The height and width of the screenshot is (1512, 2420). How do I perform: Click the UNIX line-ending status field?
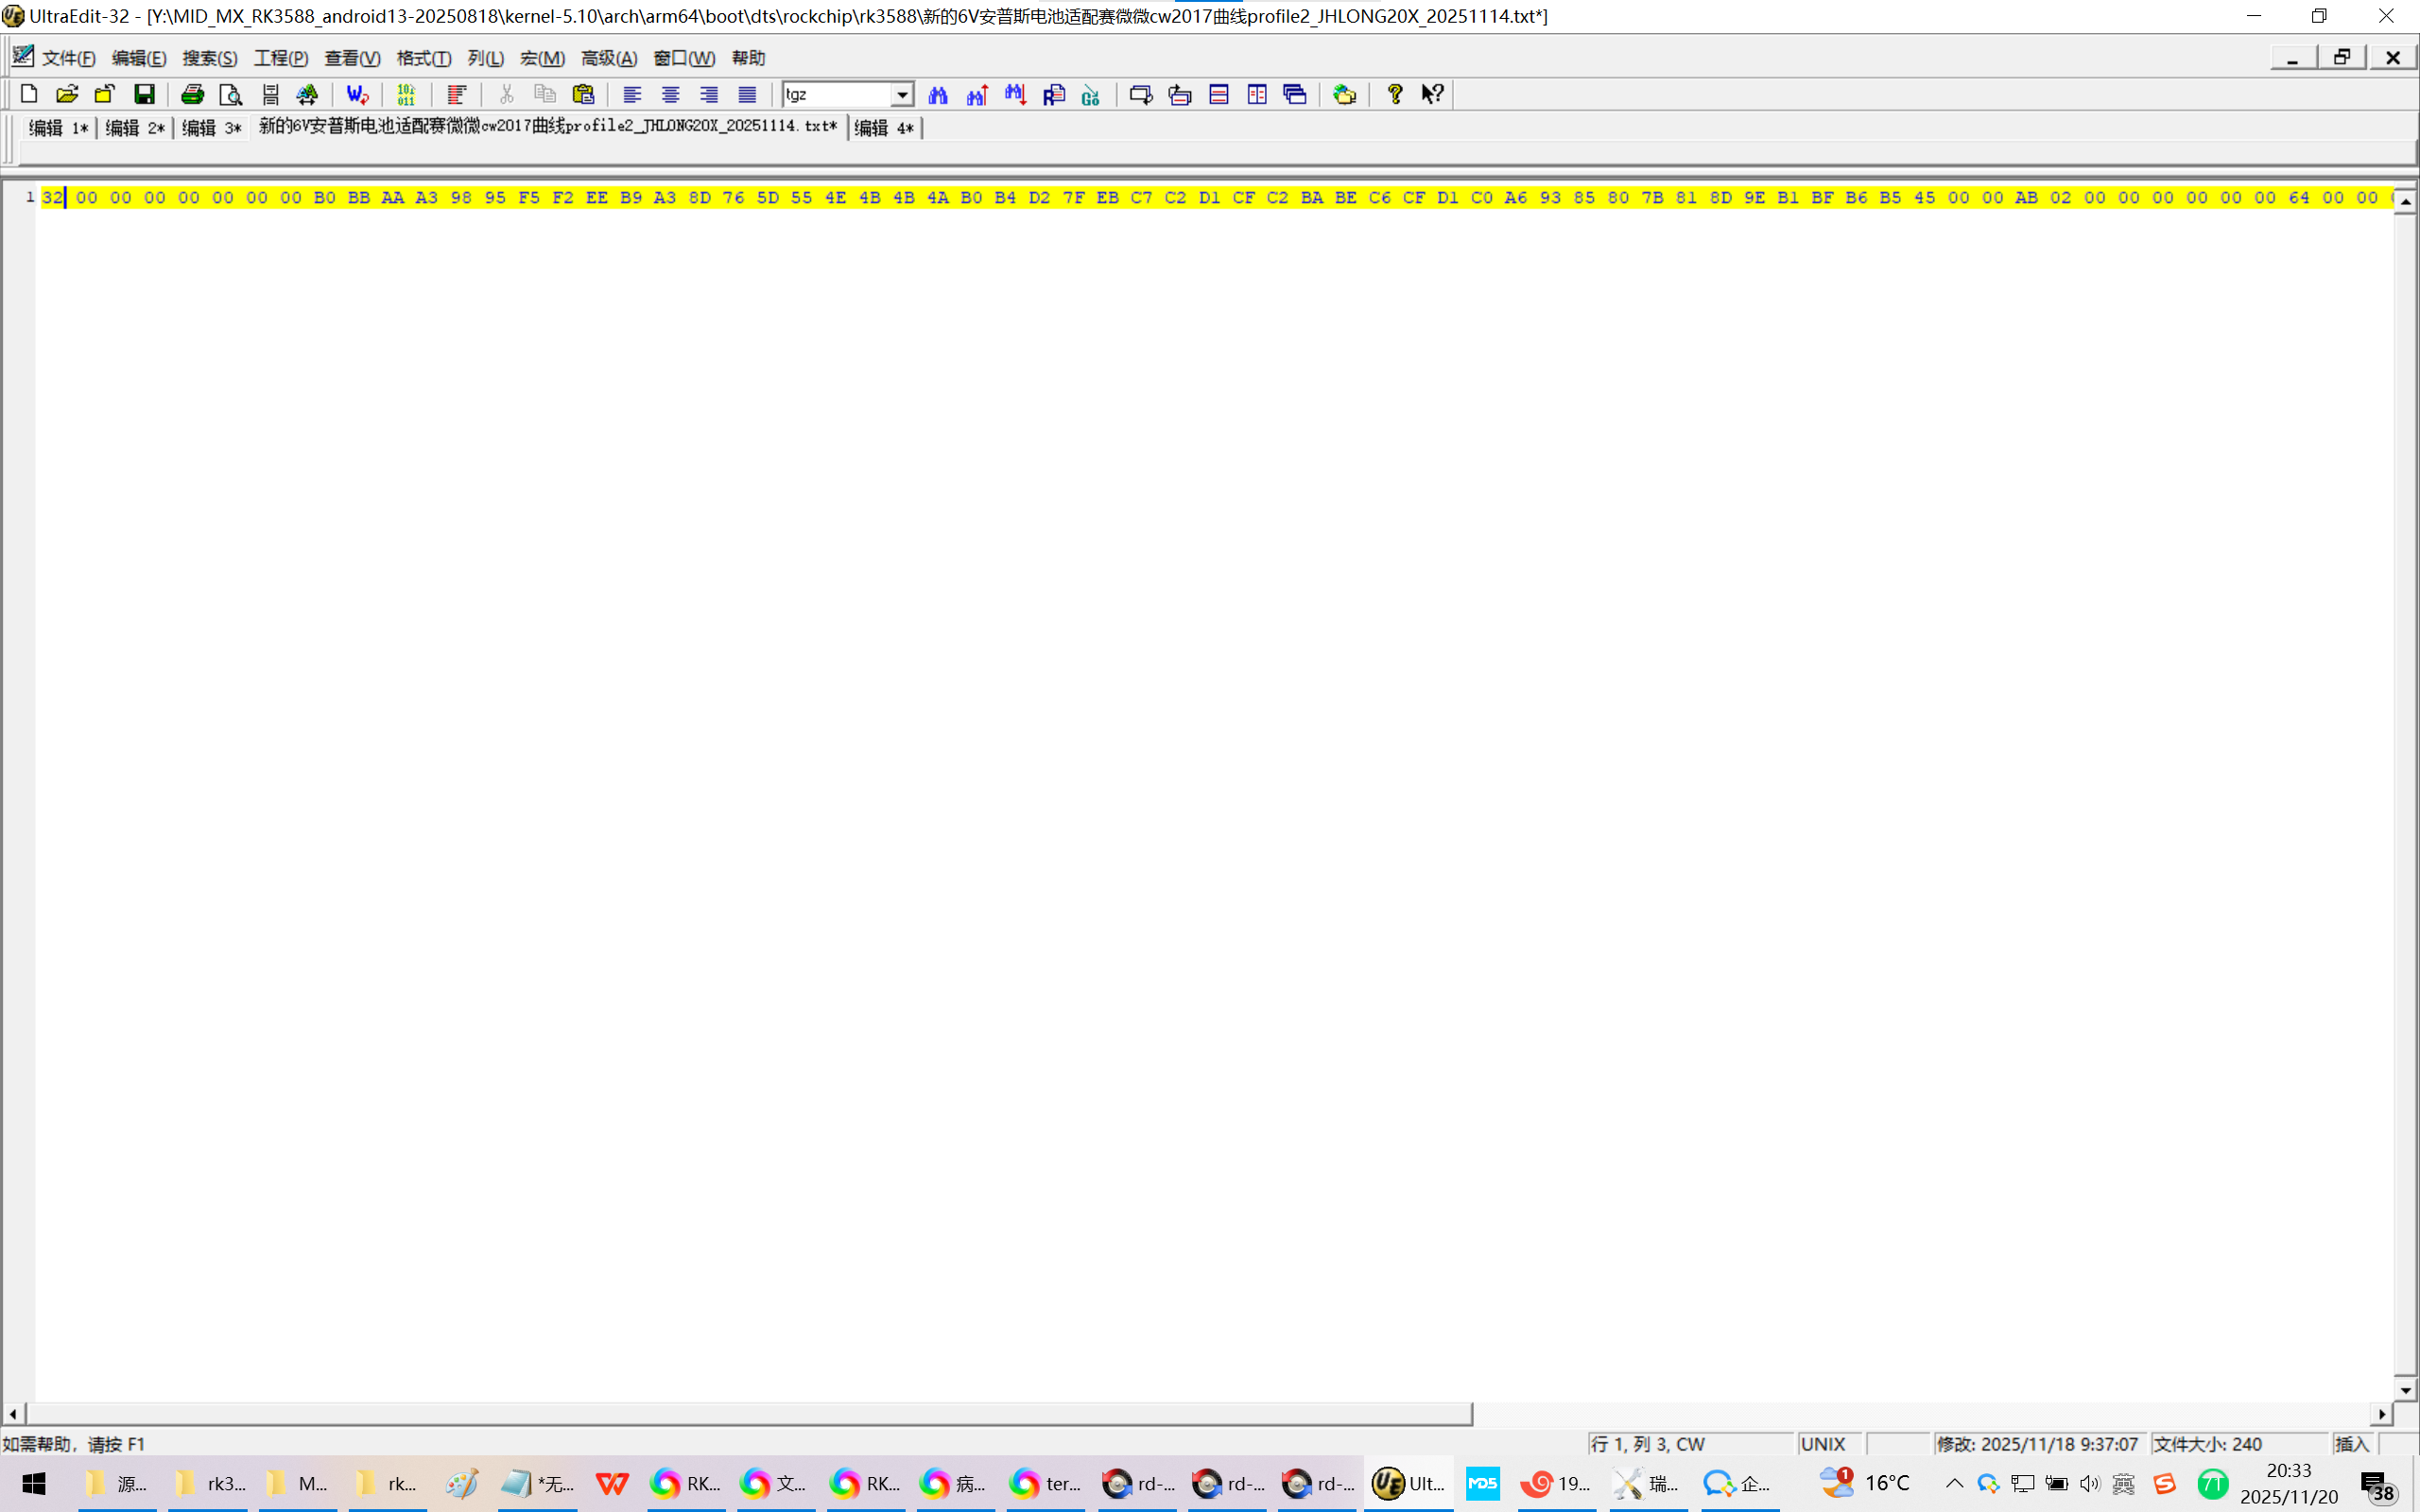[1823, 1444]
